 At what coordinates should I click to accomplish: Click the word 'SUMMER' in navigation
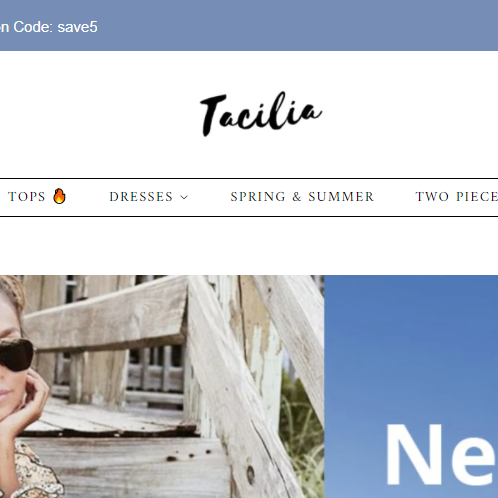(x=341, y=197)
